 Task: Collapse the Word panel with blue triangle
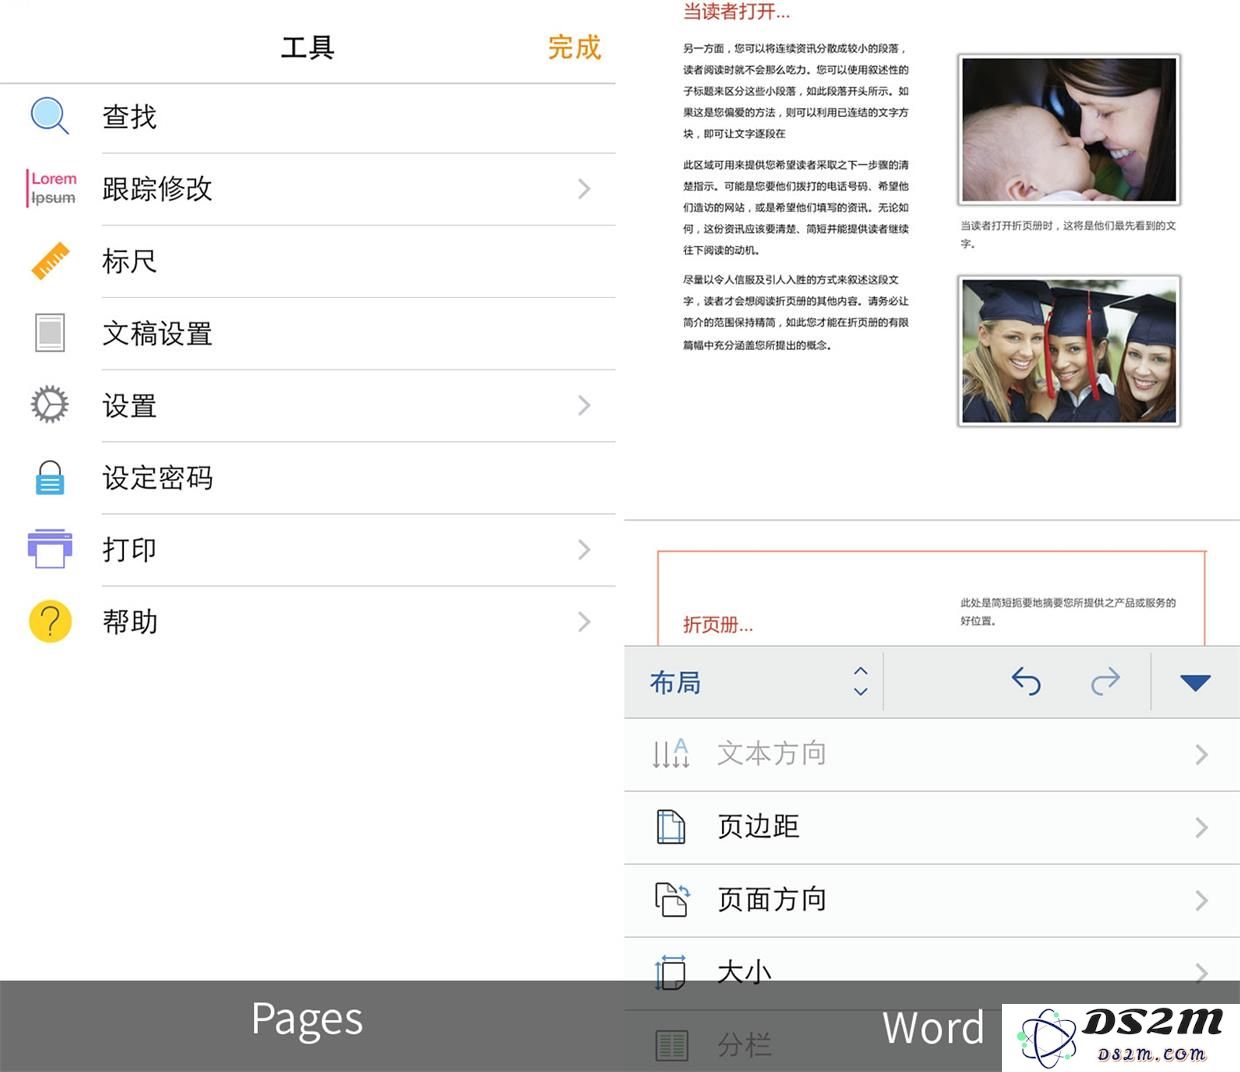pos(1195,683)
